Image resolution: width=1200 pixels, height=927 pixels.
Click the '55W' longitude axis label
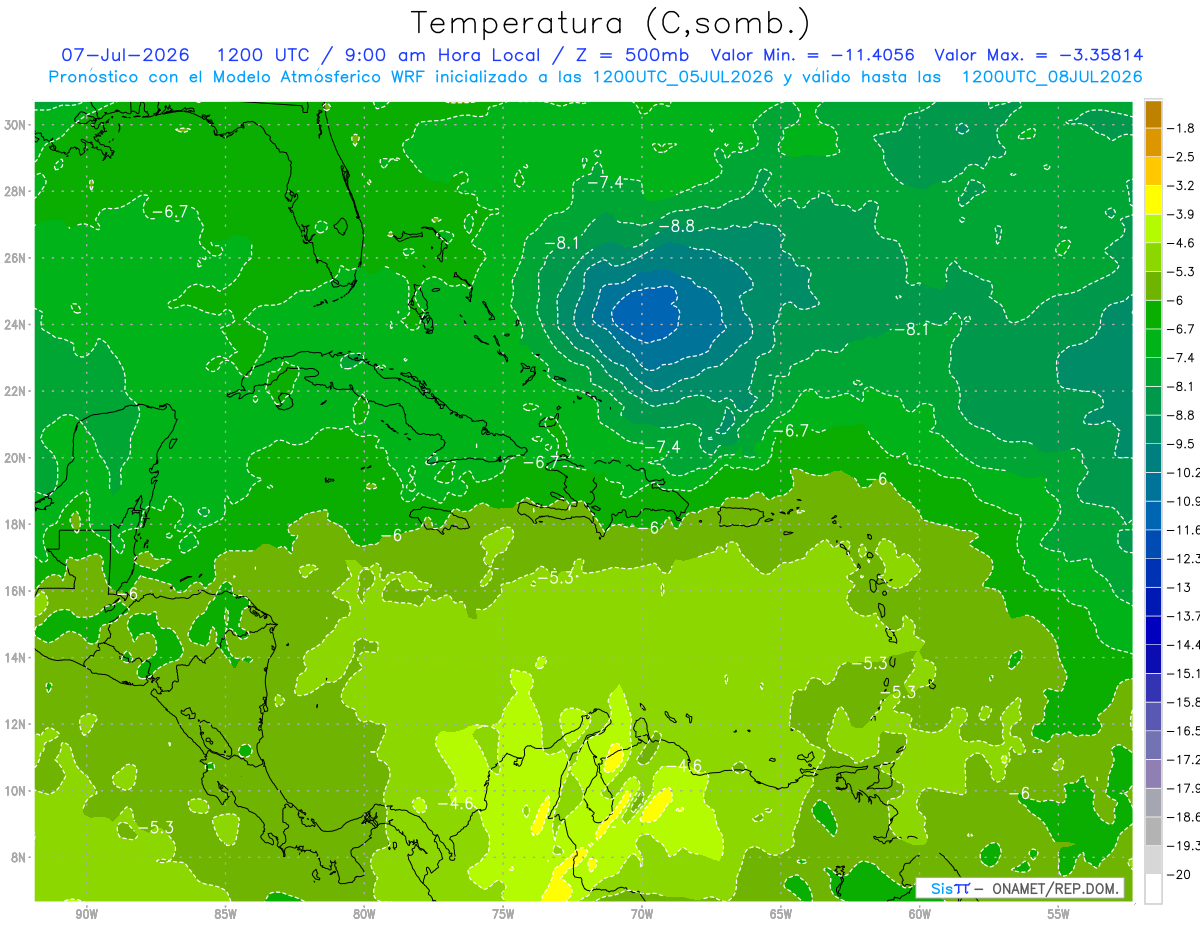[x=1059, y=914]
